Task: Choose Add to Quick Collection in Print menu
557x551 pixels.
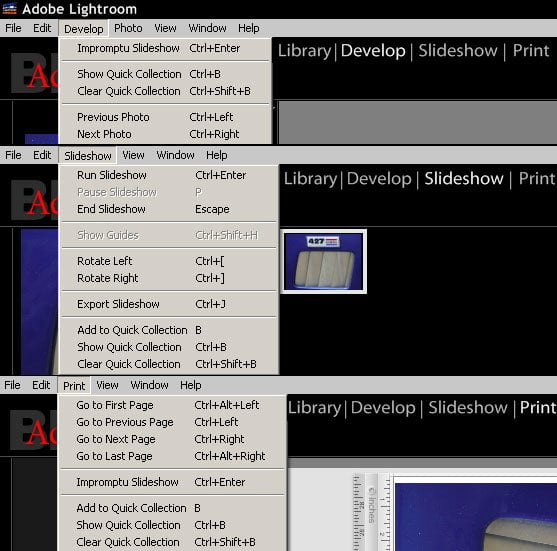Action: point(172,508)
